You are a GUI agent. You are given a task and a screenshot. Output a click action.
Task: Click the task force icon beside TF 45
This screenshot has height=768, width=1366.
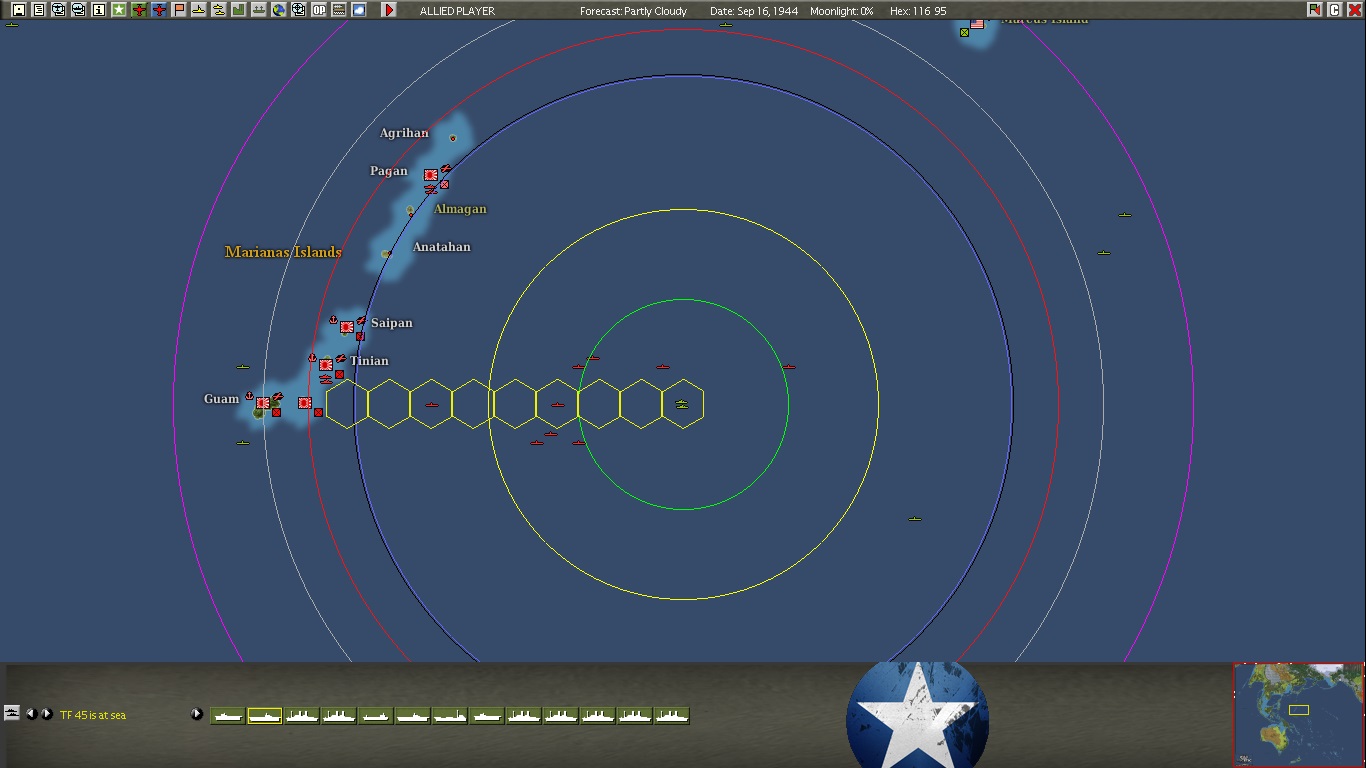[x=12, y=713]
